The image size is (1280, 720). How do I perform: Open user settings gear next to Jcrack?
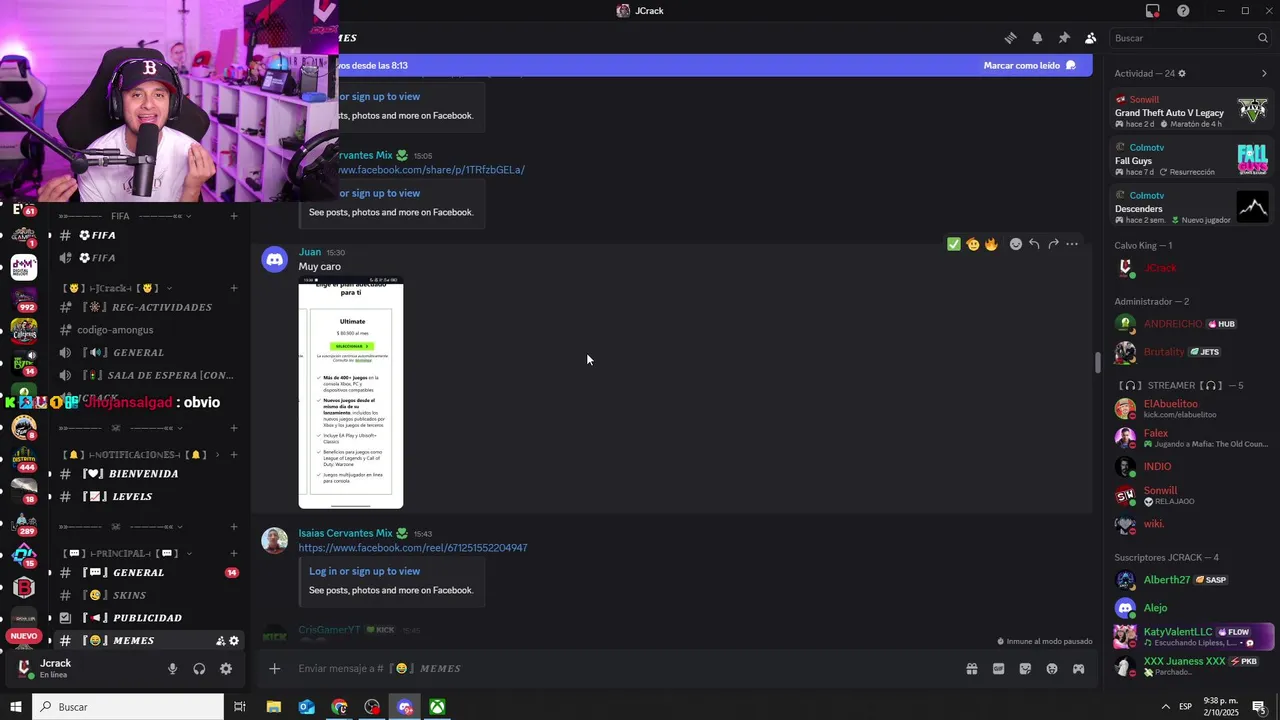tap(226, 669)
